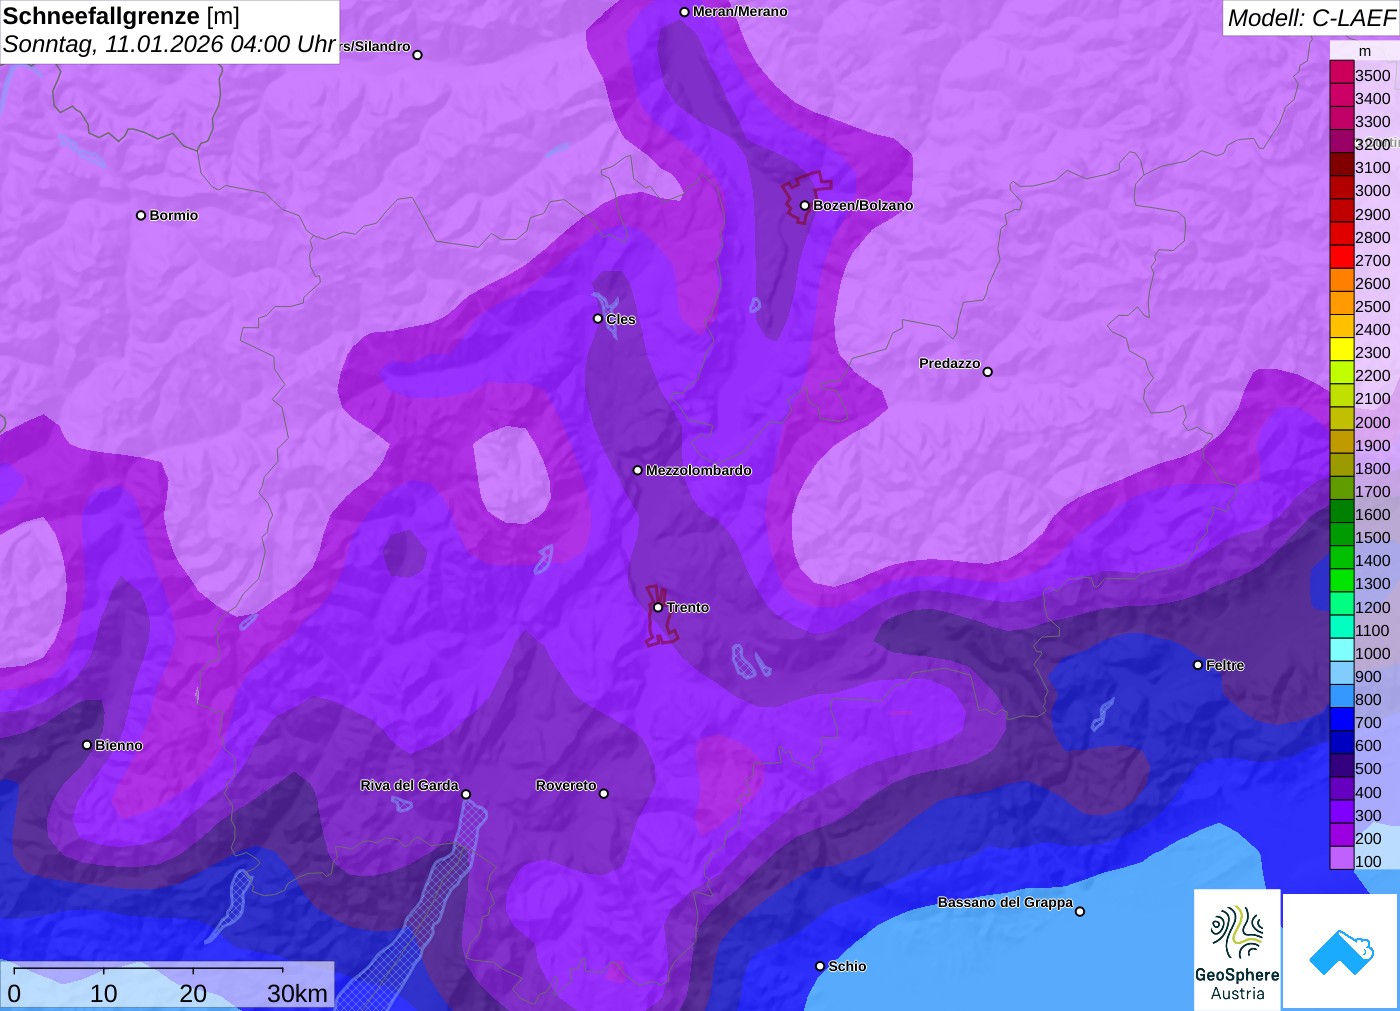Click the Meran/Merano city label
Image resolution: width=1400 pixels, height=1011 pixels.
pyautogui.click(x=740, y=12)
